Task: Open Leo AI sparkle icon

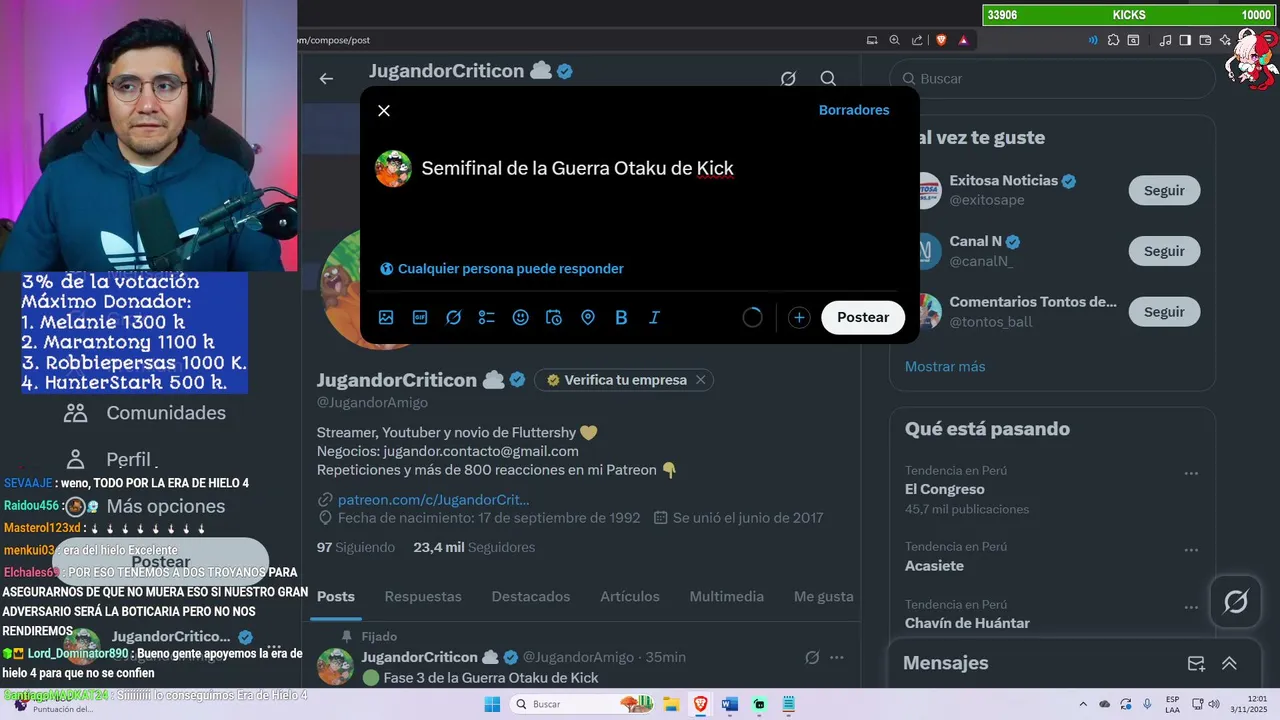Action: pos(1225,40)
